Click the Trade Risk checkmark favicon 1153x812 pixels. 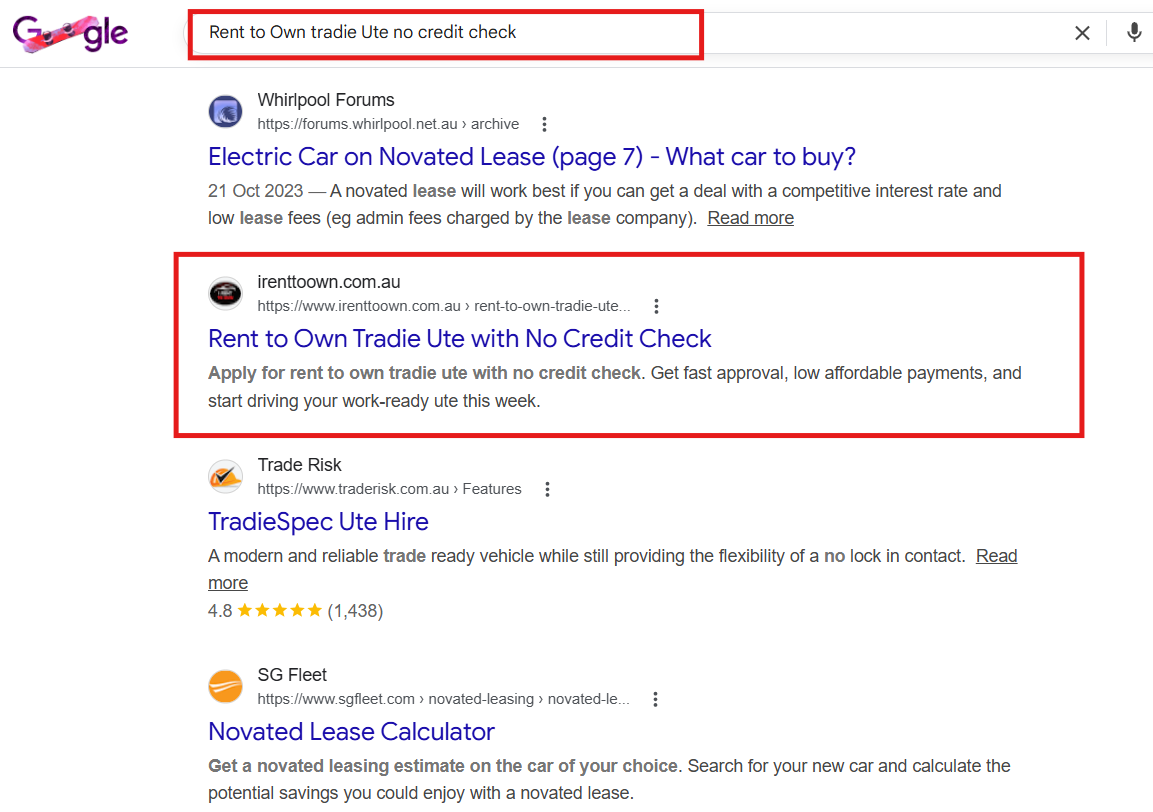click(225, 476)
